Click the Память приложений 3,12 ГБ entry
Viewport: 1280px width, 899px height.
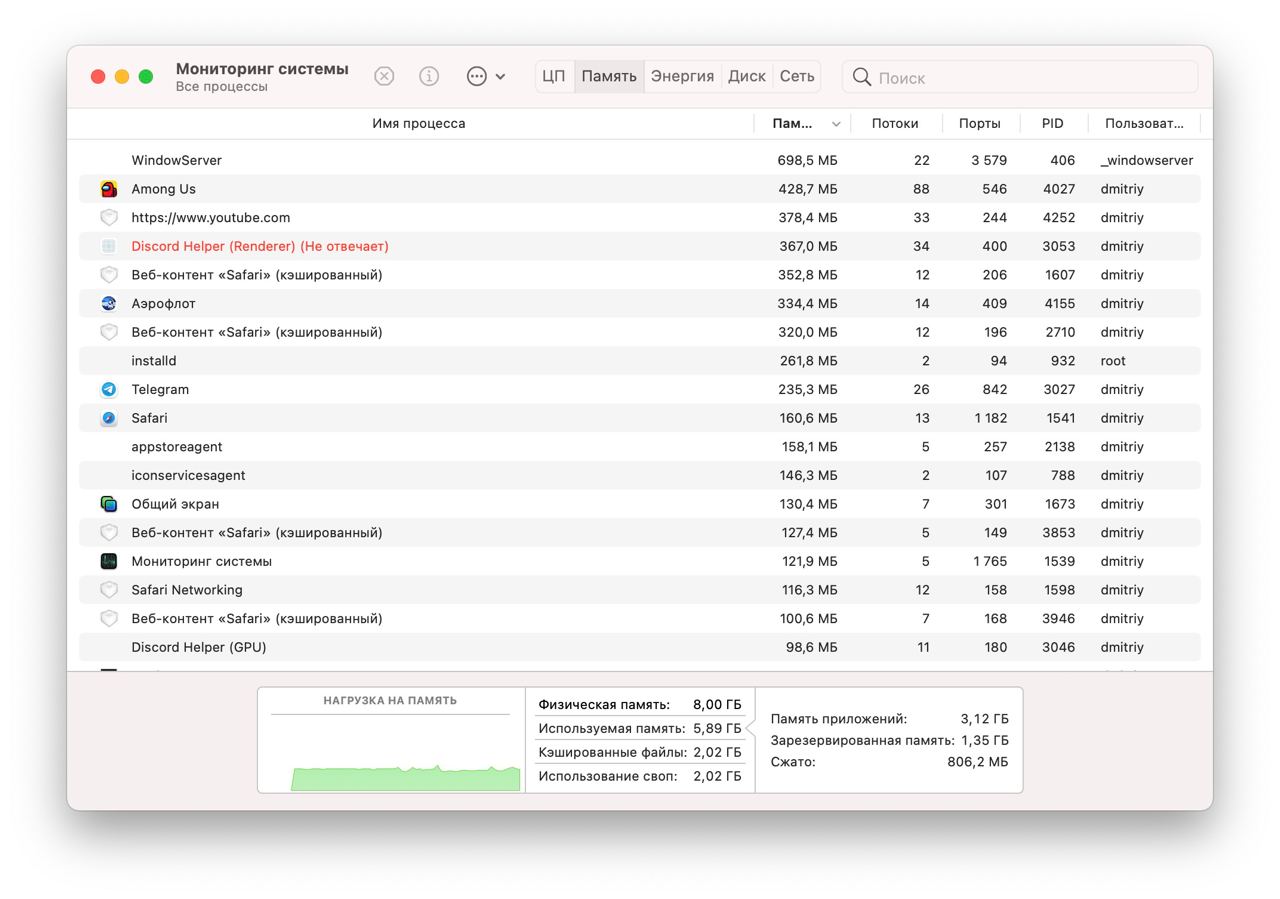[x=889, y=719]
